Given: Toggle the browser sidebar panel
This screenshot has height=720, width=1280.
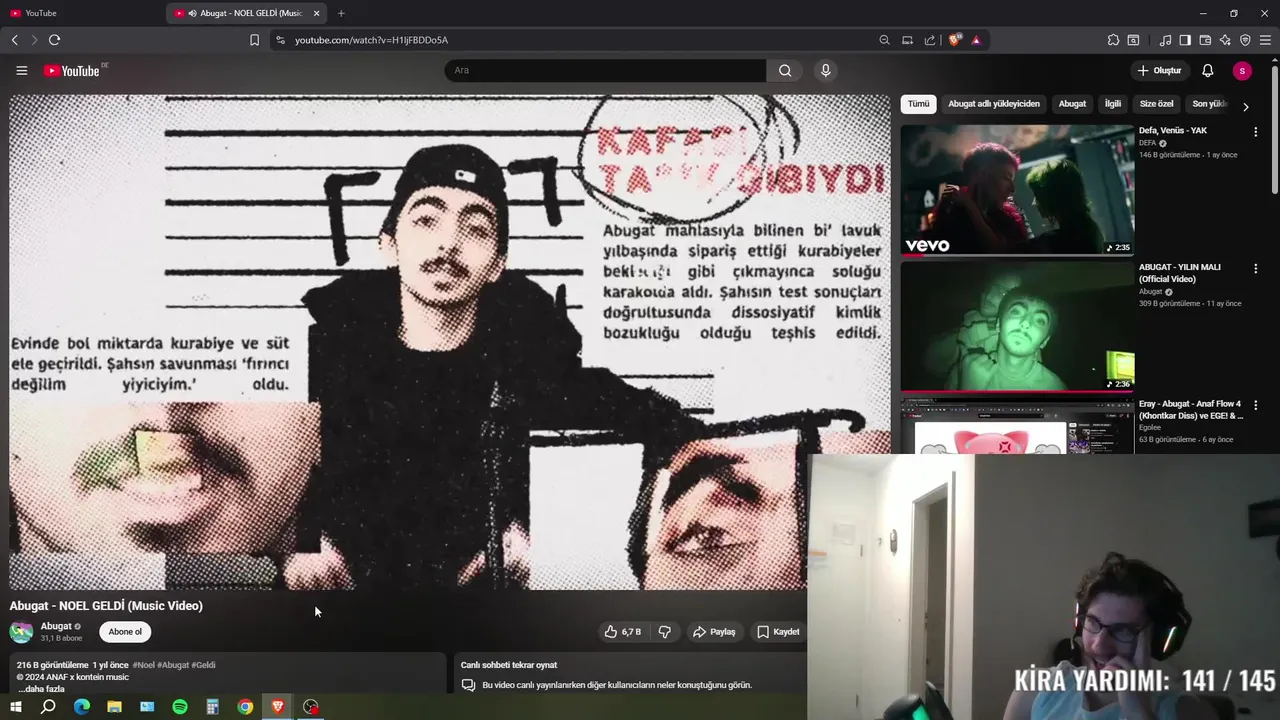Looking at the screenshot, I should point(1185,40).
